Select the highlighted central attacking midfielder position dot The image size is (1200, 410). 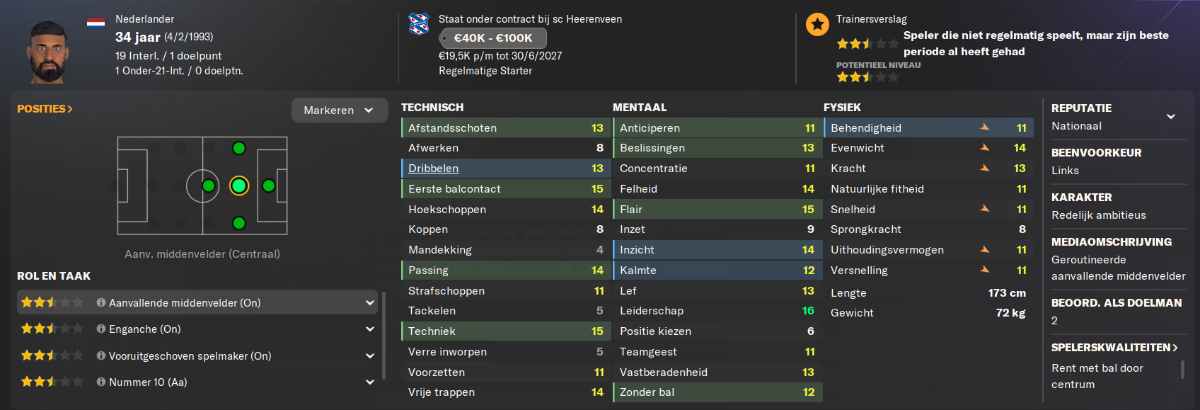(238, 186)
